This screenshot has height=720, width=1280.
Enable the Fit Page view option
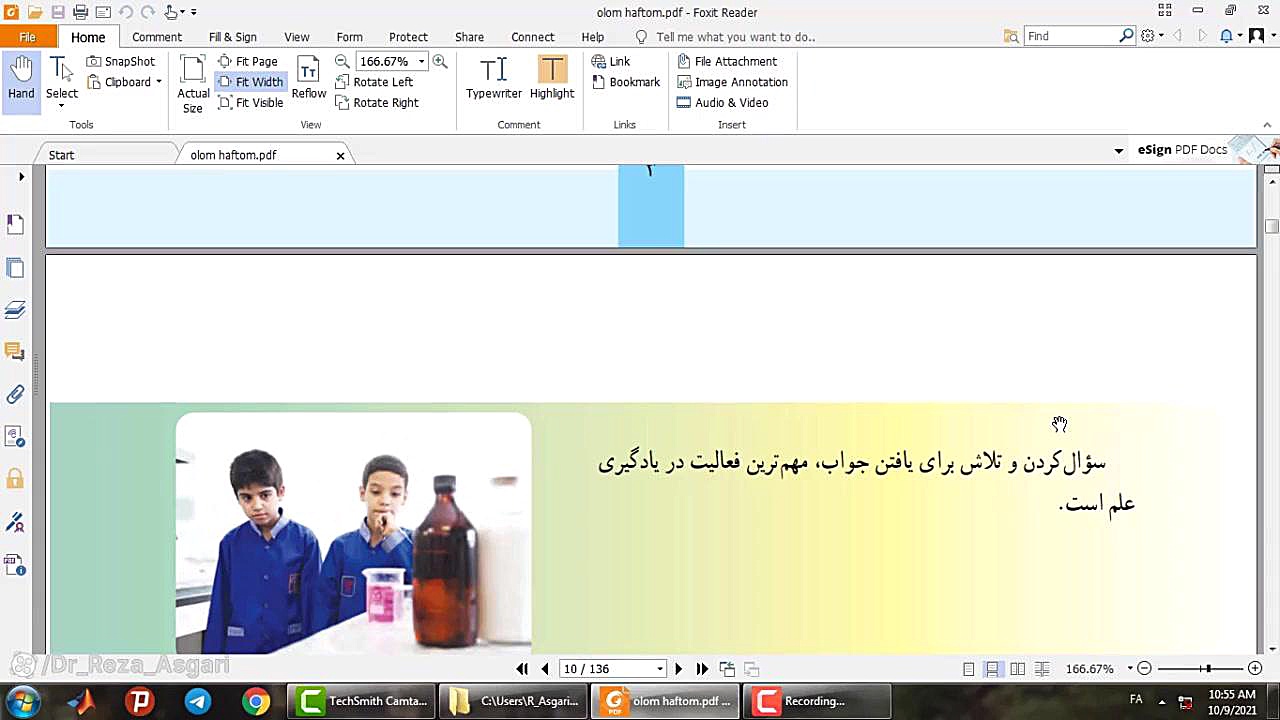click(247, 61)
